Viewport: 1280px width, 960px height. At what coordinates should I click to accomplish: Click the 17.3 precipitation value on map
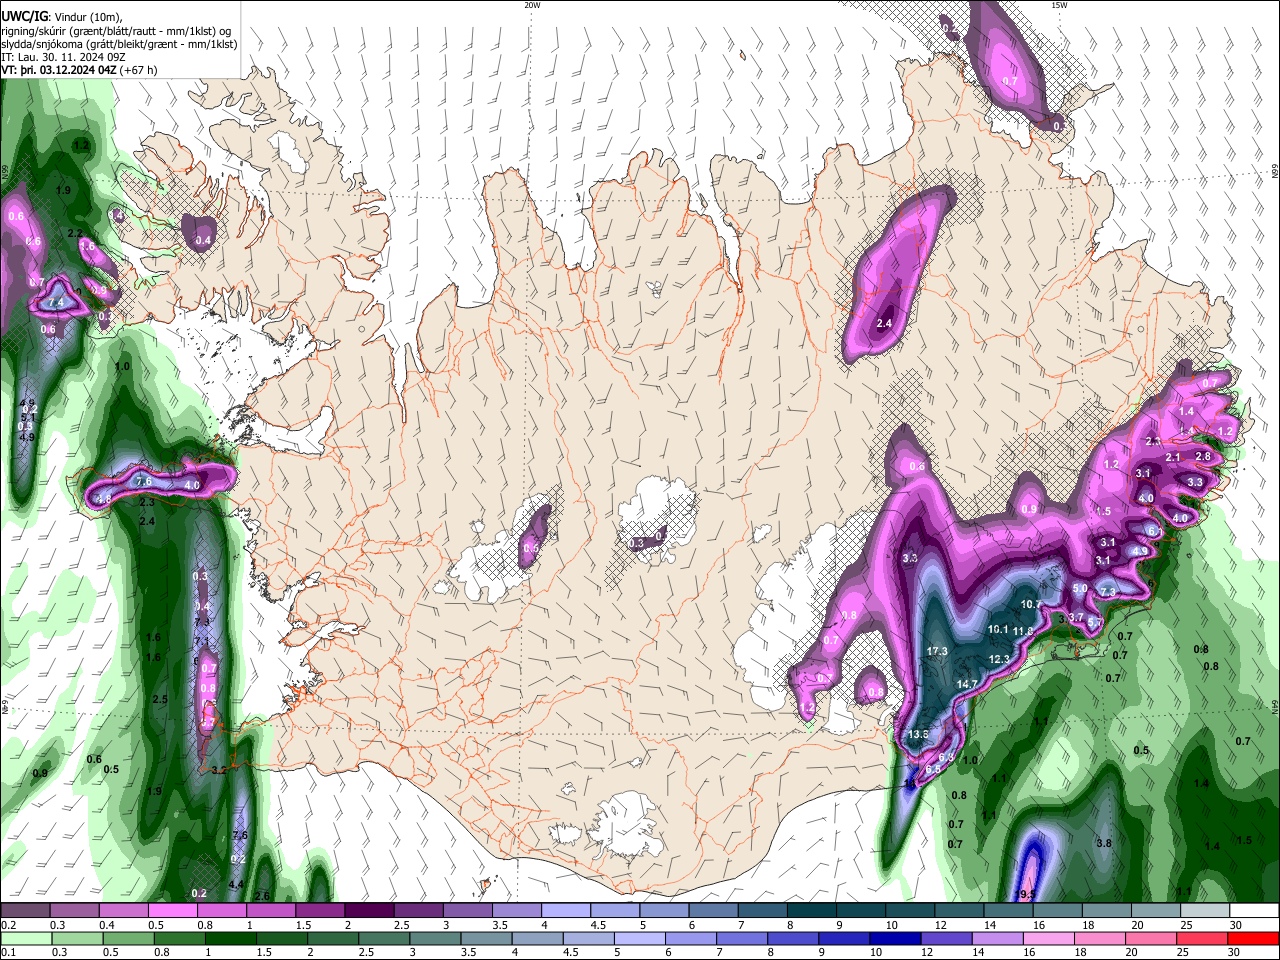(936, 651)
